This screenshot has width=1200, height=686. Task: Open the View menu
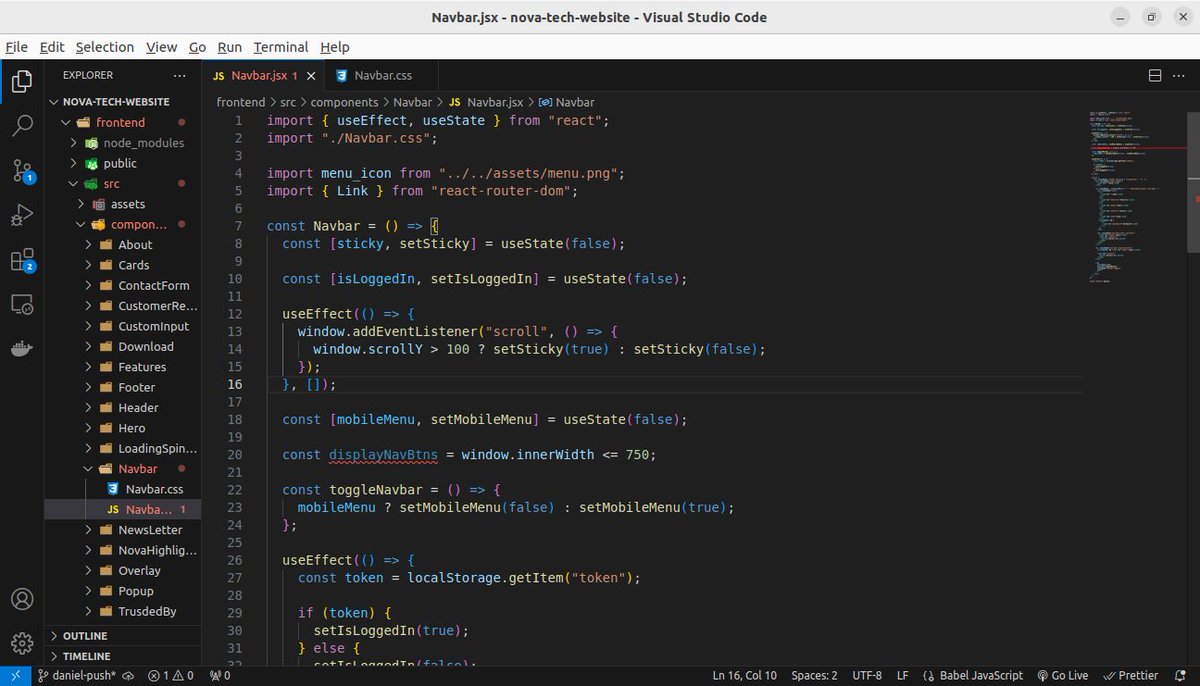click(x=161, y=47)
